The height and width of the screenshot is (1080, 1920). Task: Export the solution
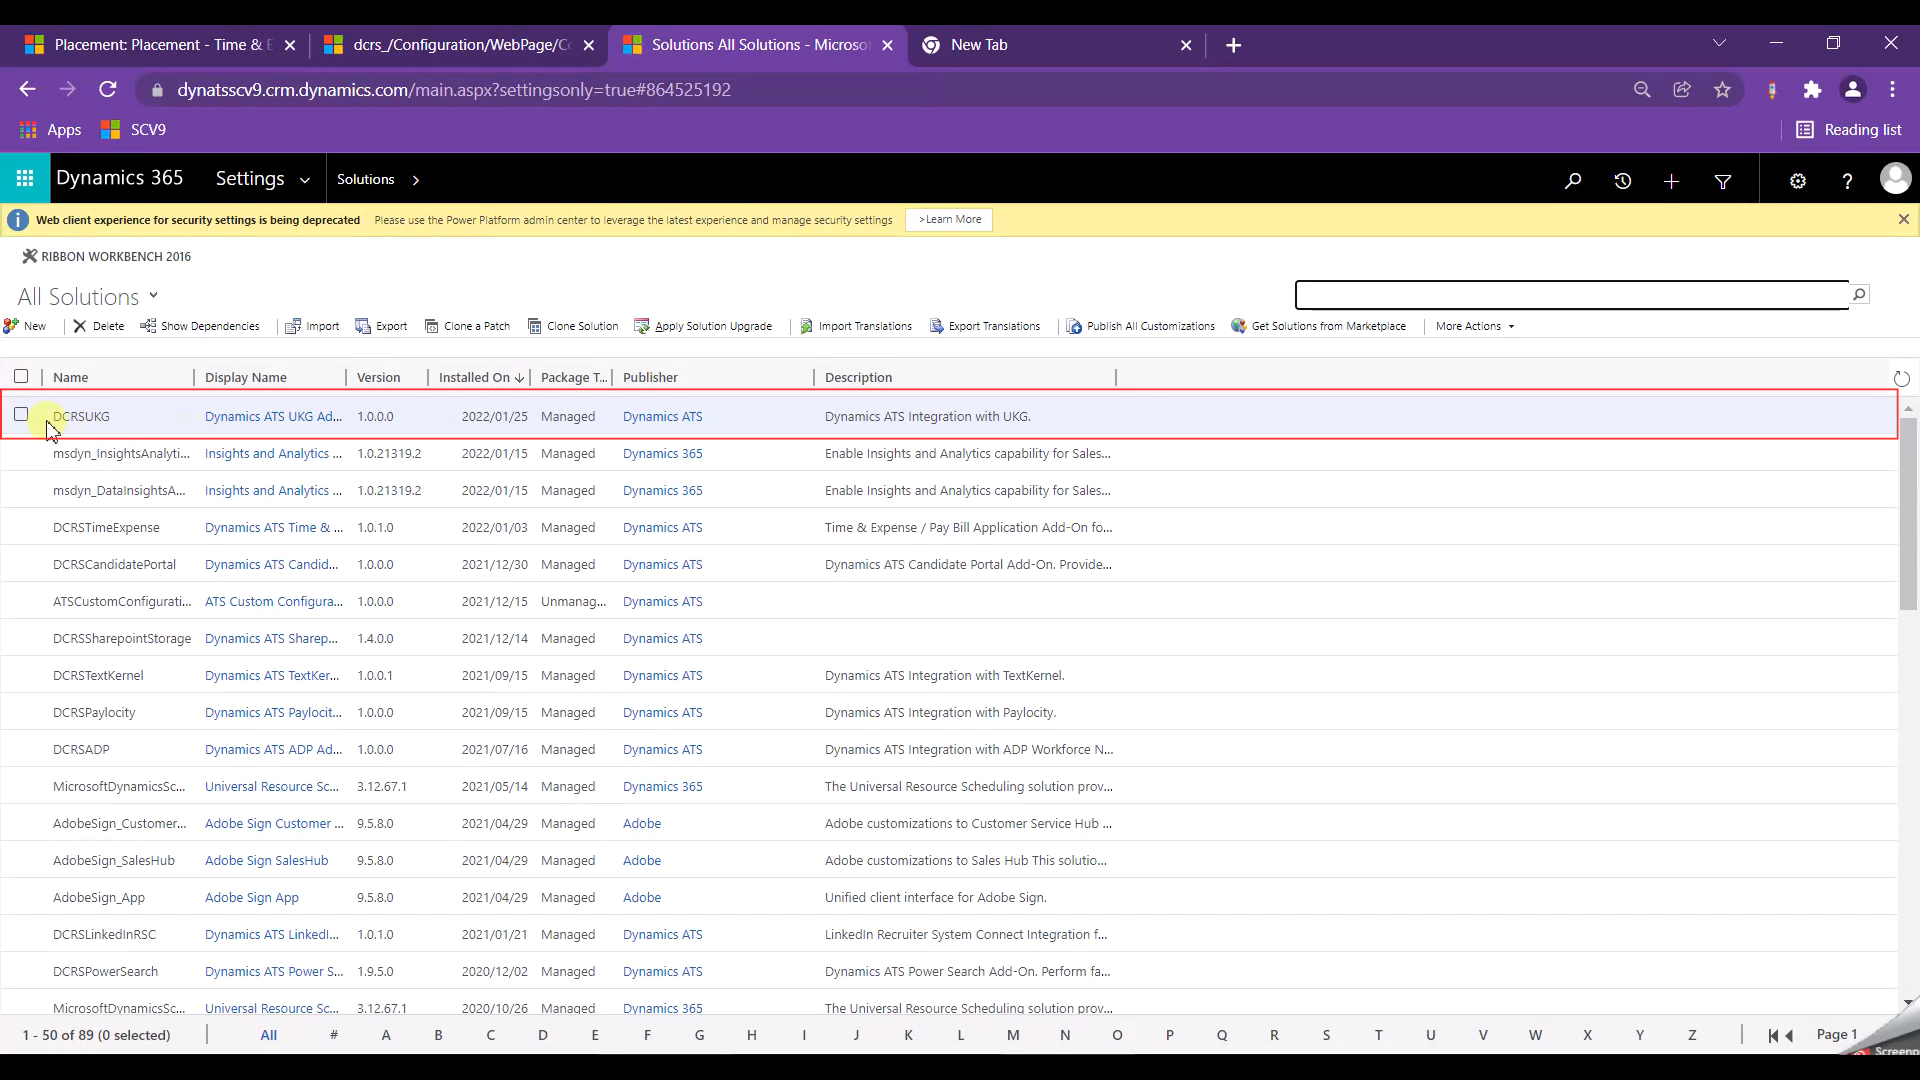pyautogui.click(x=381, y=326)
